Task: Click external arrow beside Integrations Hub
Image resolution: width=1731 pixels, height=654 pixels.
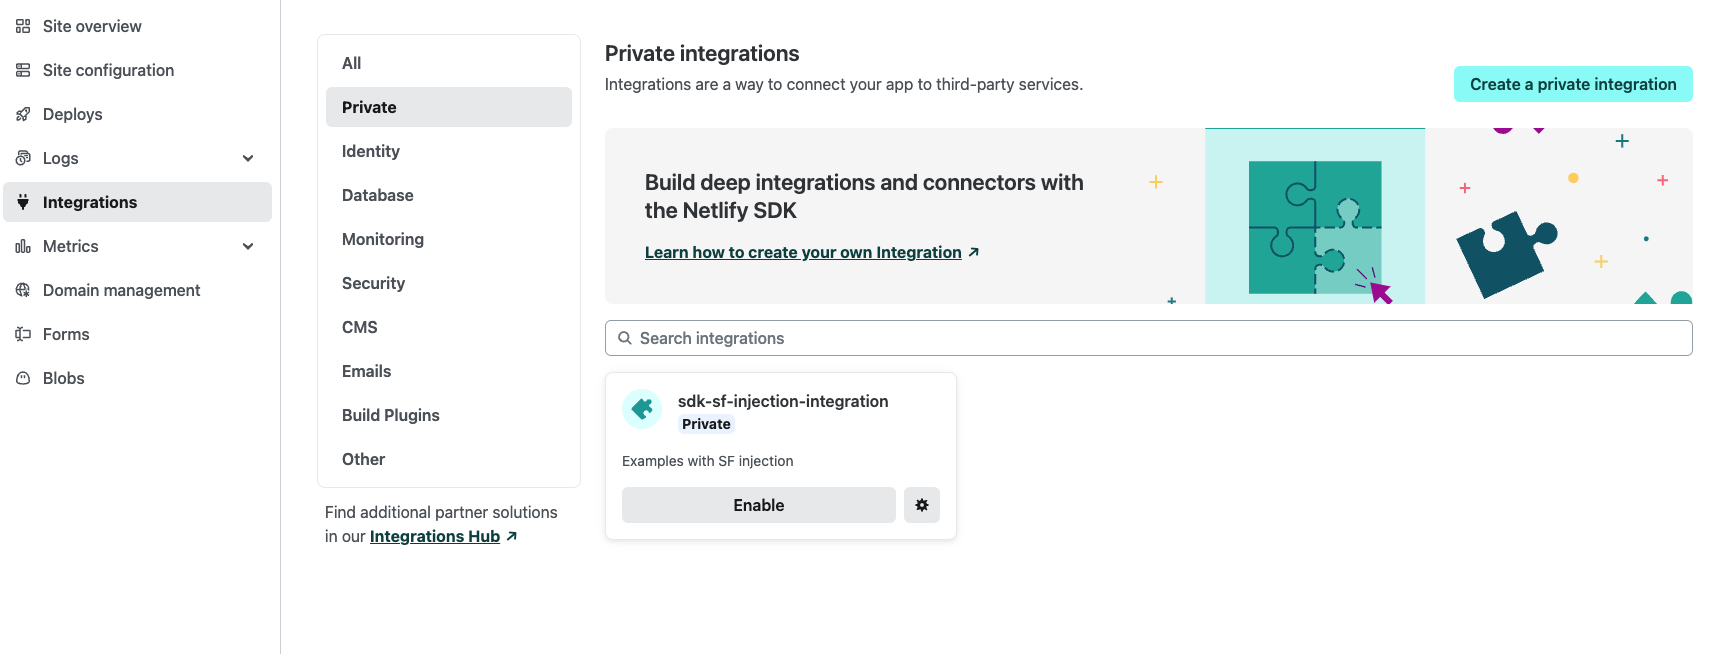Action: tap(512, 536)
